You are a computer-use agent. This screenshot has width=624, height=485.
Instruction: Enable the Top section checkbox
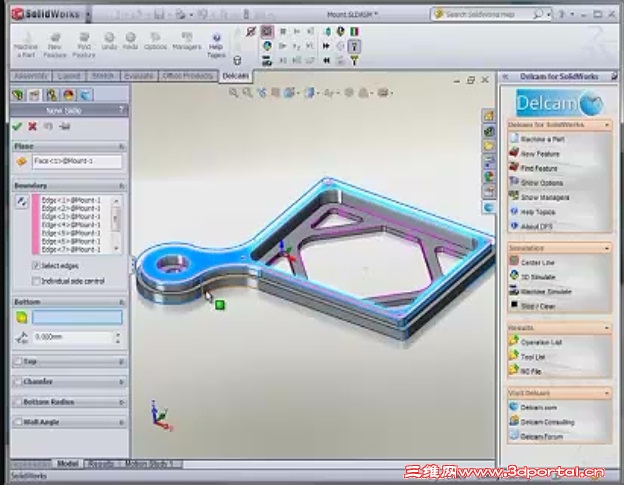click(x=18, y=361)
